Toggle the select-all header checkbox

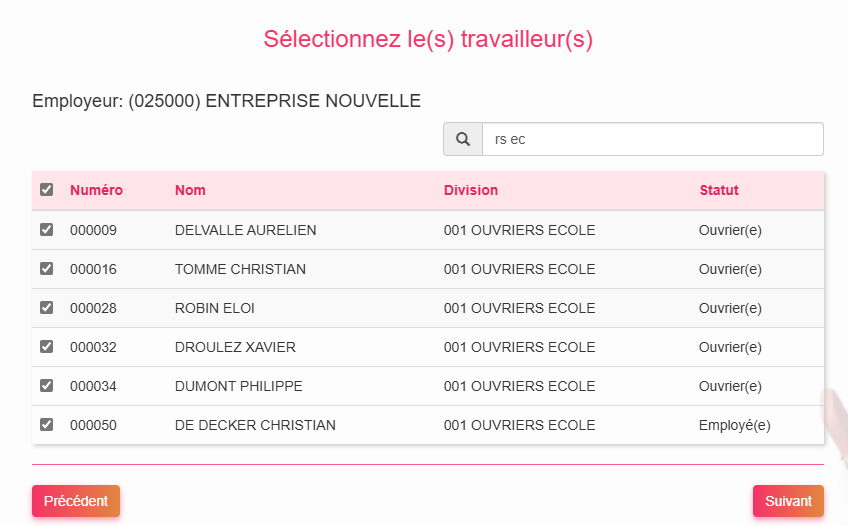(x=46, y=190)
